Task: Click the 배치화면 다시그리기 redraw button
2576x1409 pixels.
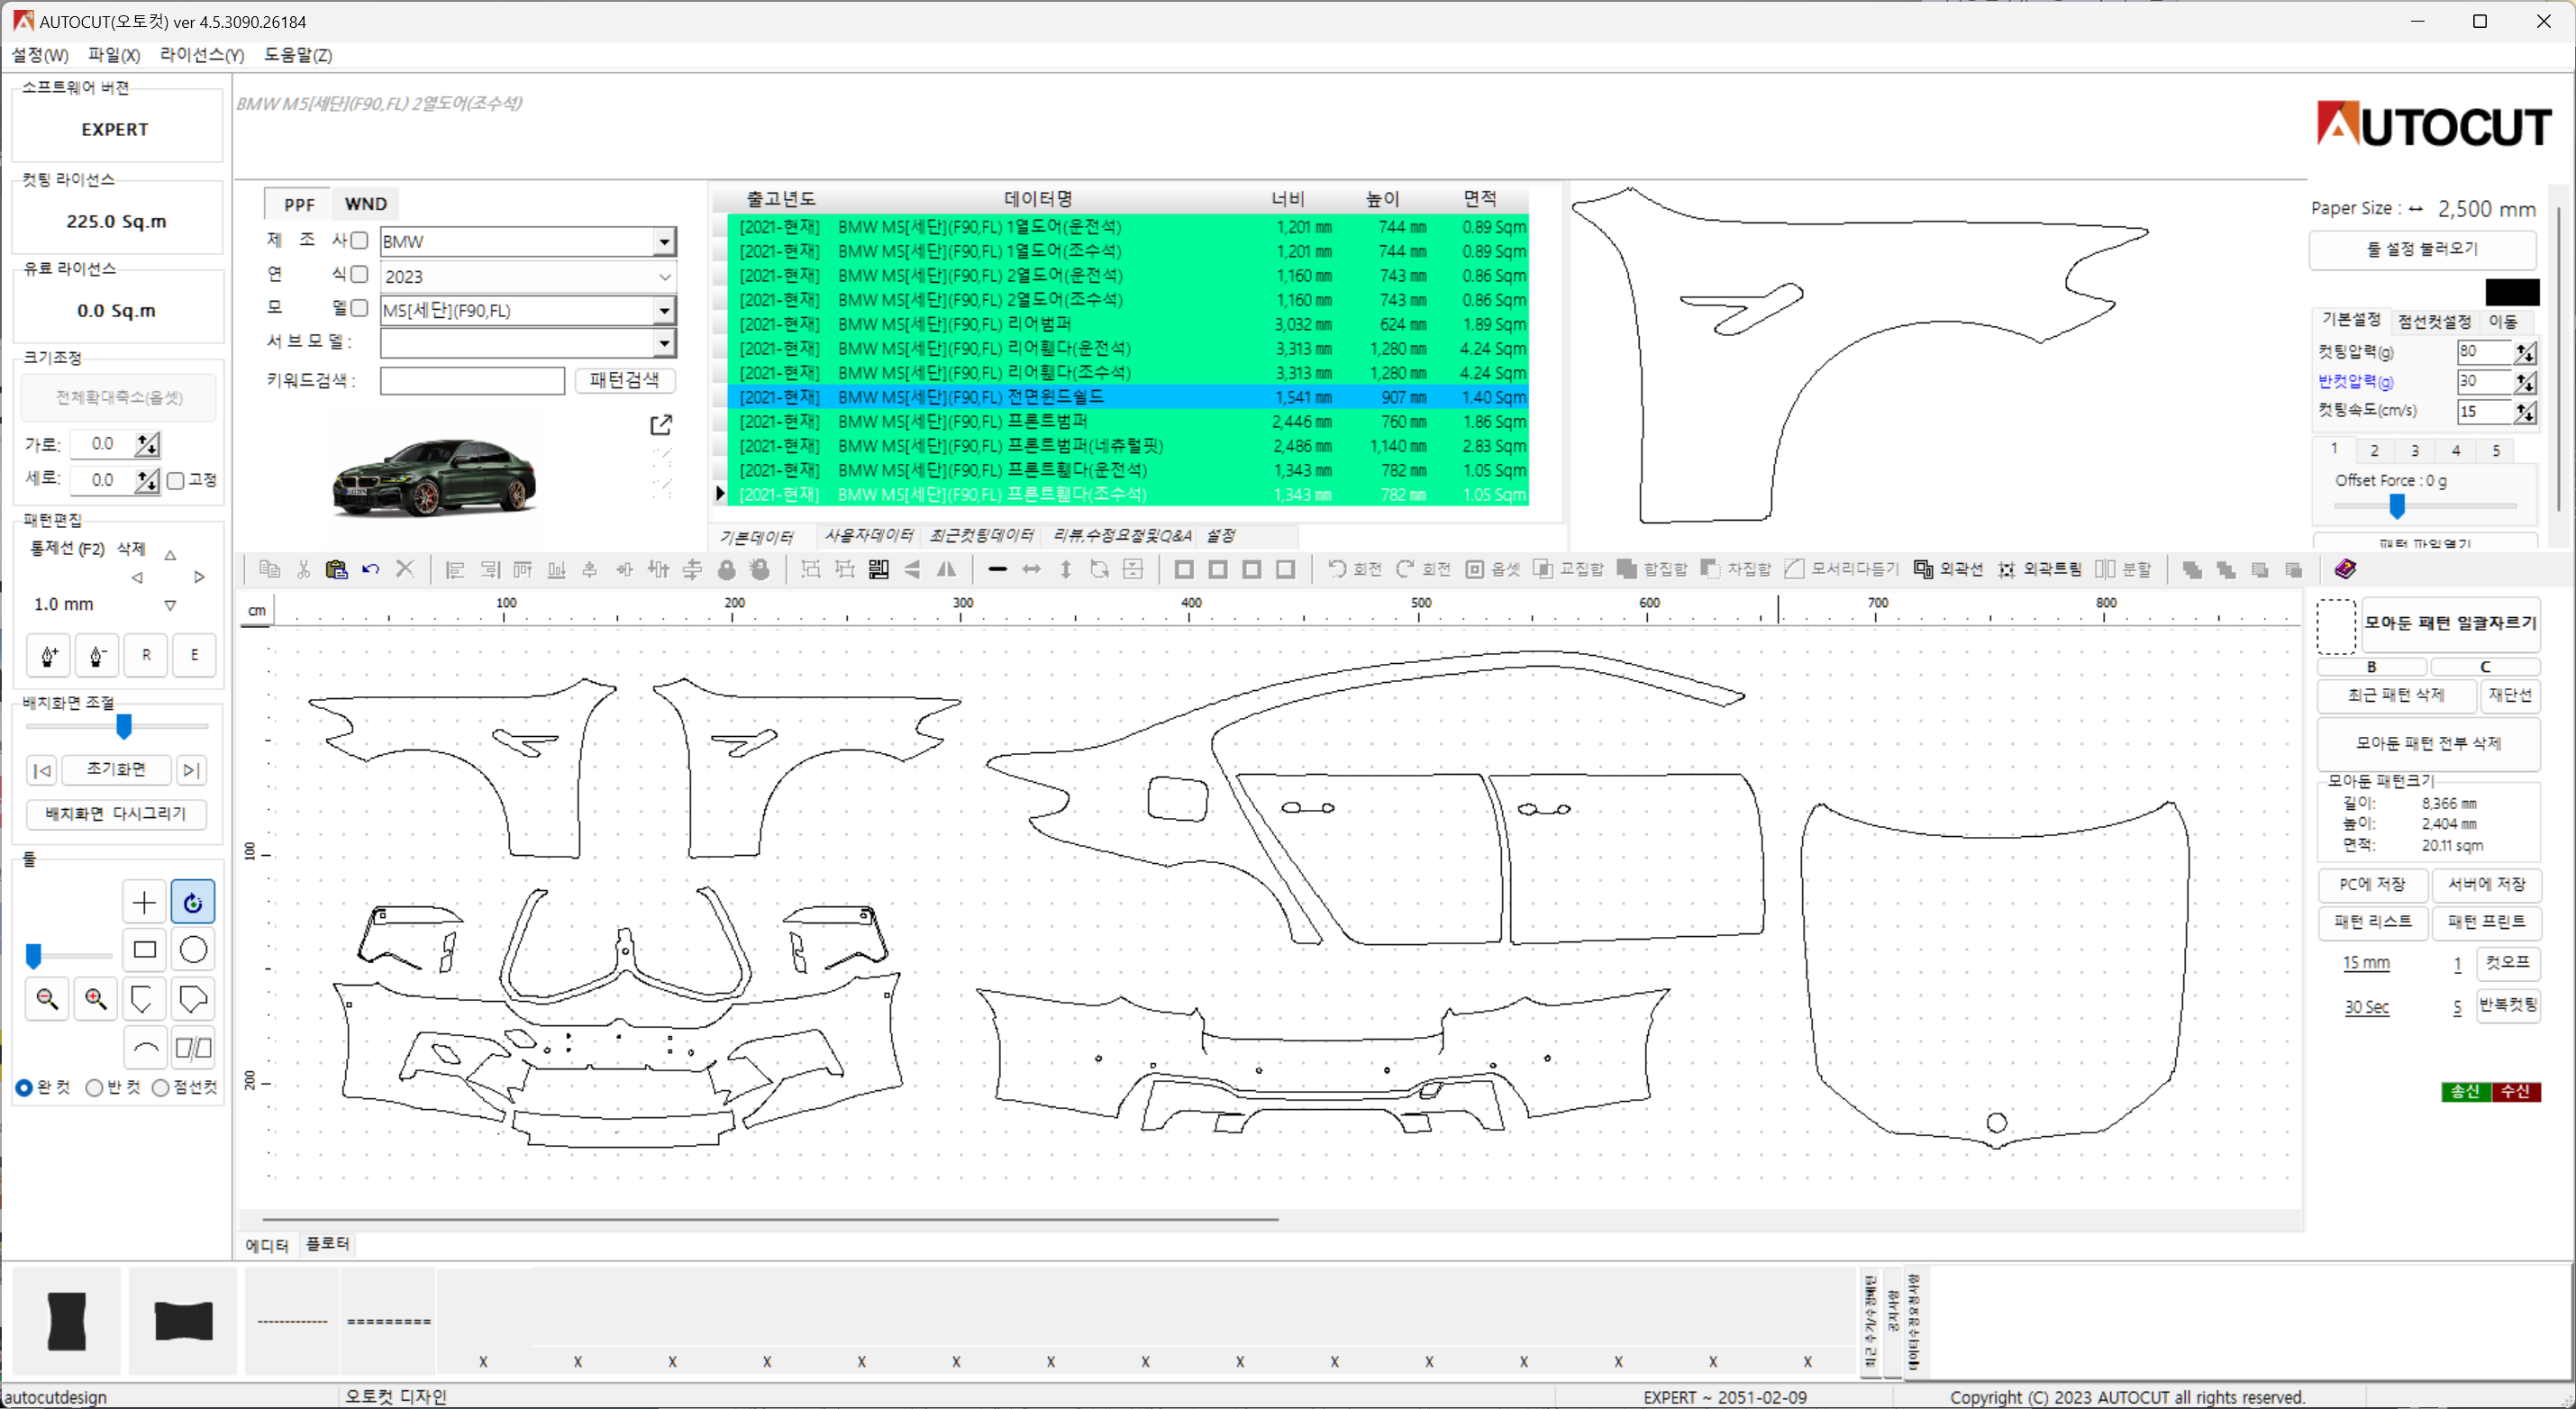Action: [x=116, y=814]
